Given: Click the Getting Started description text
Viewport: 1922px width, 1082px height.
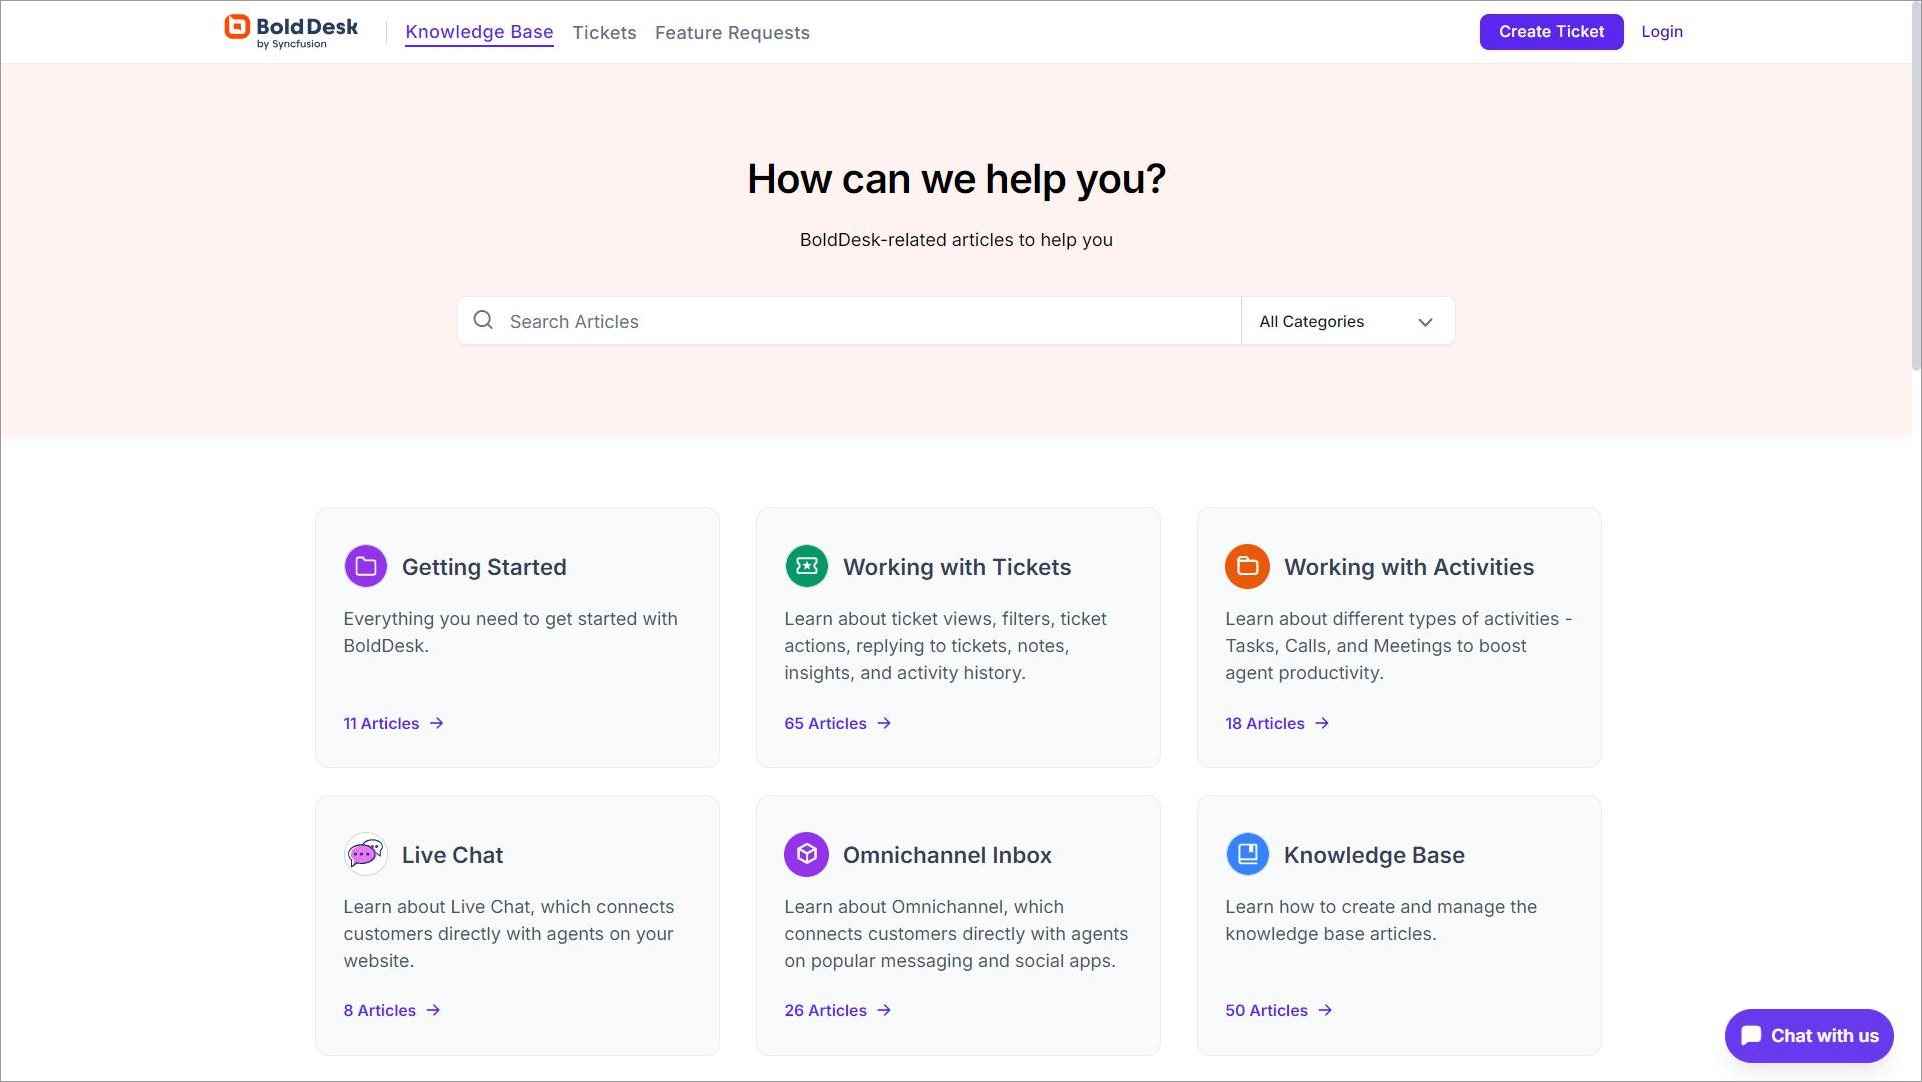Looking at the screenshot, I should coord(510,632).
